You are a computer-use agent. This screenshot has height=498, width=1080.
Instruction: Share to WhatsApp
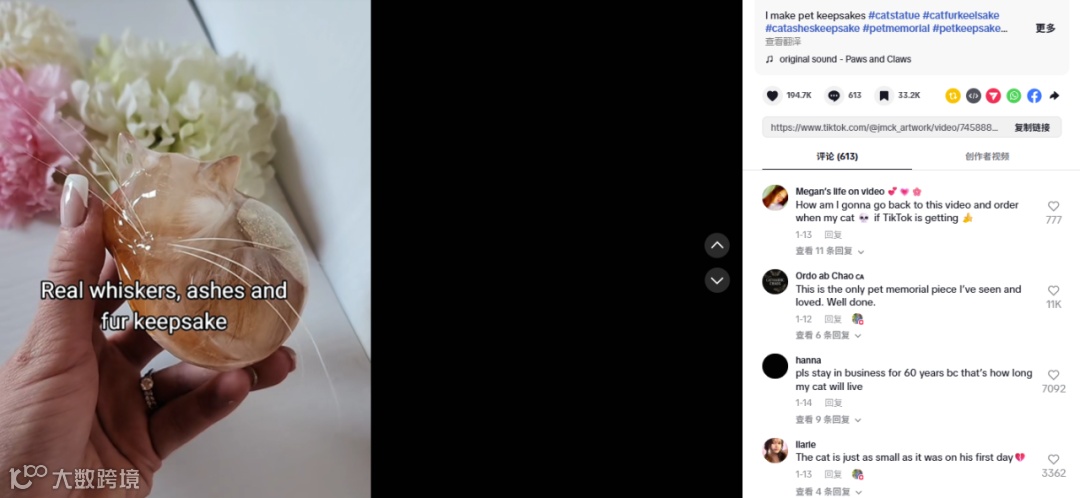click(x=1014, y=96)
